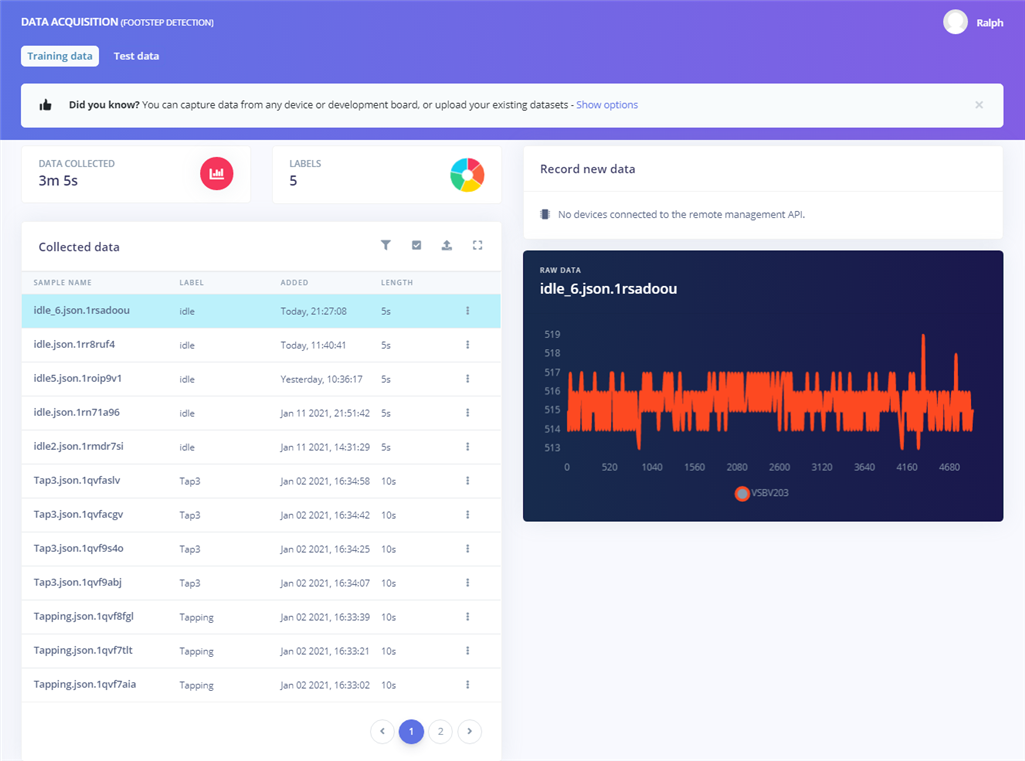This screenshot has width=1025, height=761.
Task: Open the filter icon in Collected data
Action: click(386, 245)
